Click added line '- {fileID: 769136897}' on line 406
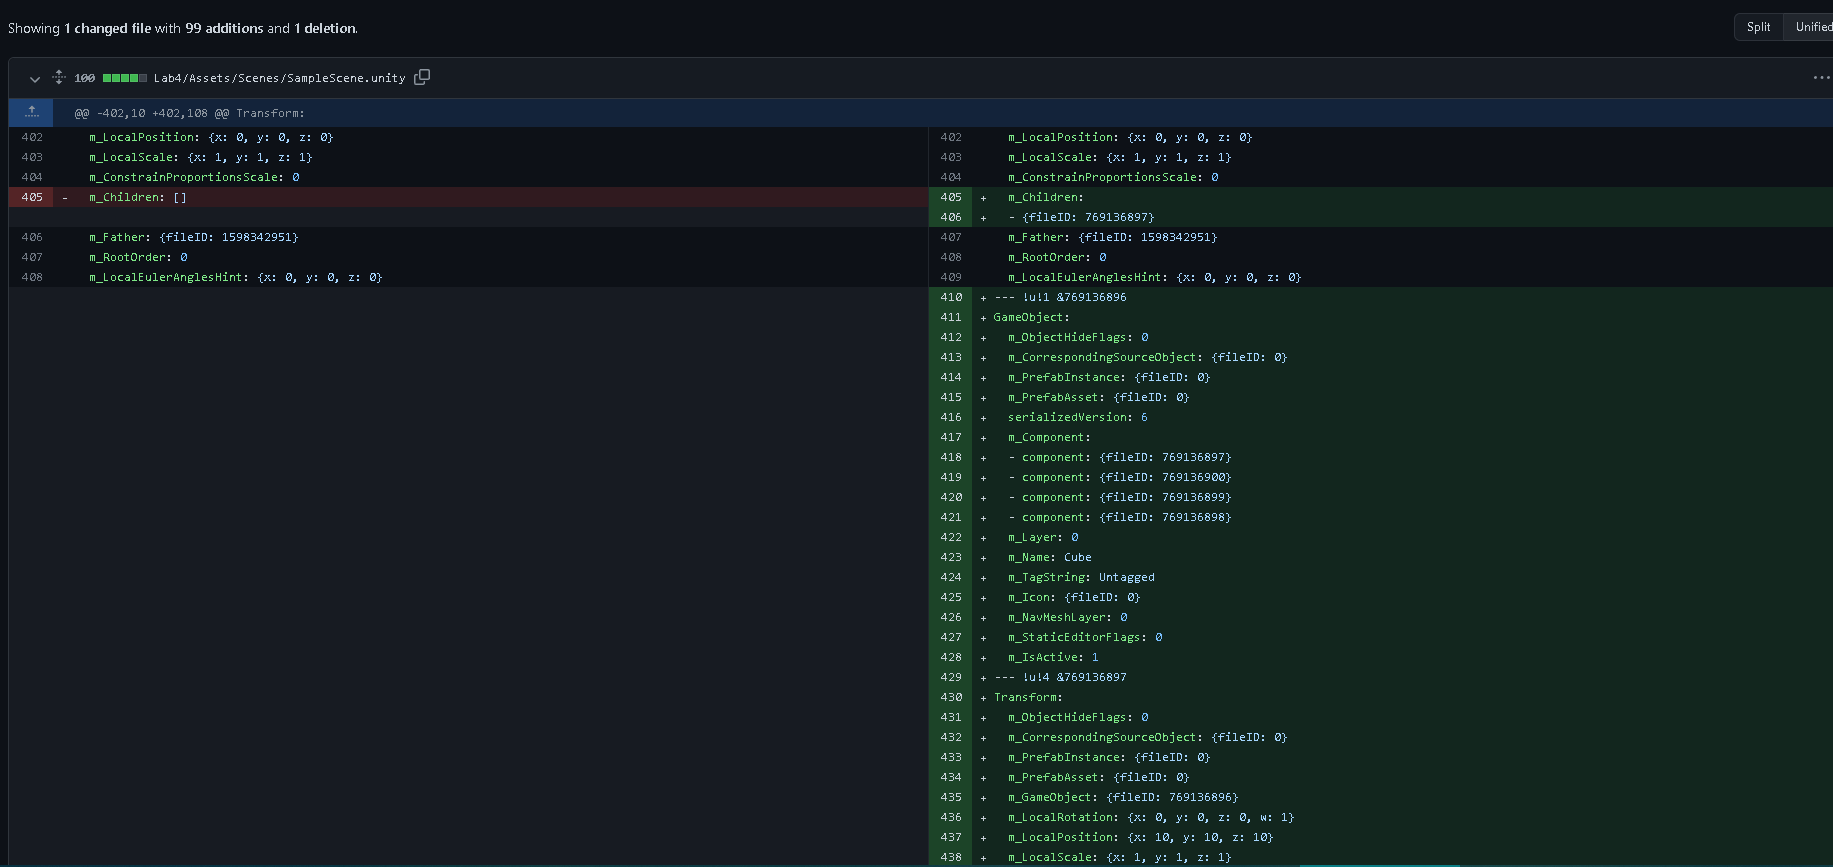1833x867 pixels. click(x=1081, y=217)
